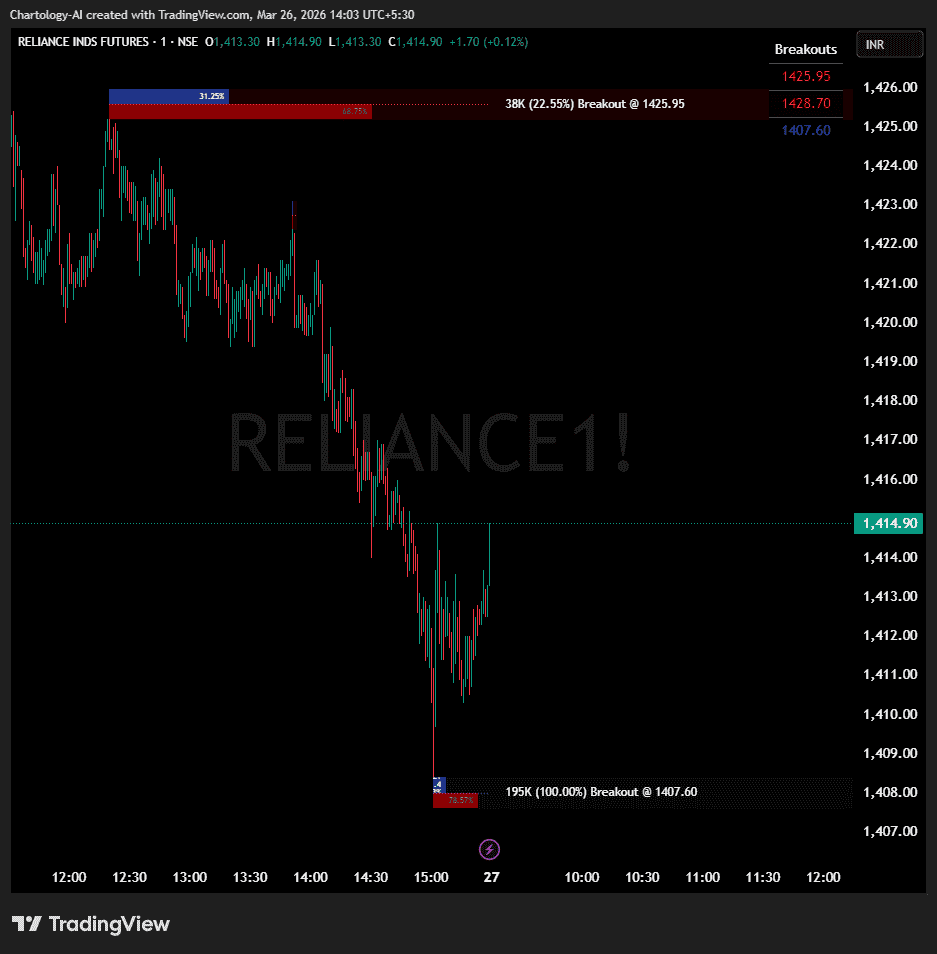
Task: Click the purple lightning bolt event icon
Action: [x=490, y=850]
